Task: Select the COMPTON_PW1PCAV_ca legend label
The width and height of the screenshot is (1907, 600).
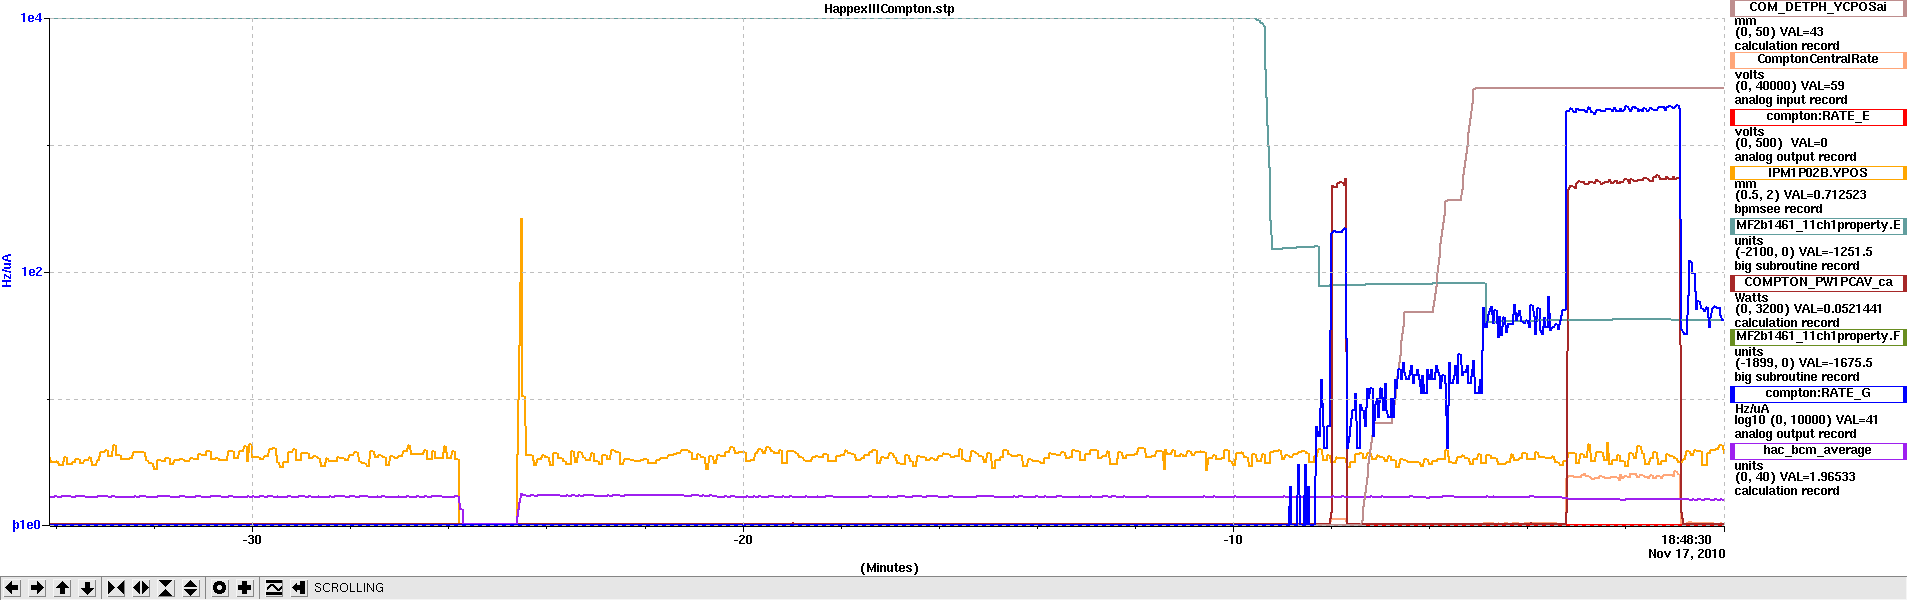Action: [x=1818, y=283]
